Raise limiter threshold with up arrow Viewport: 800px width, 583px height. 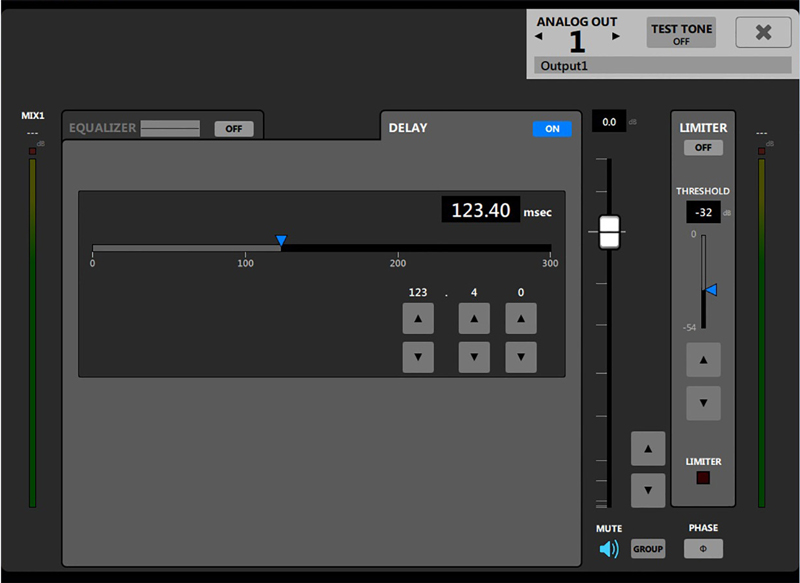pos(703,360)
